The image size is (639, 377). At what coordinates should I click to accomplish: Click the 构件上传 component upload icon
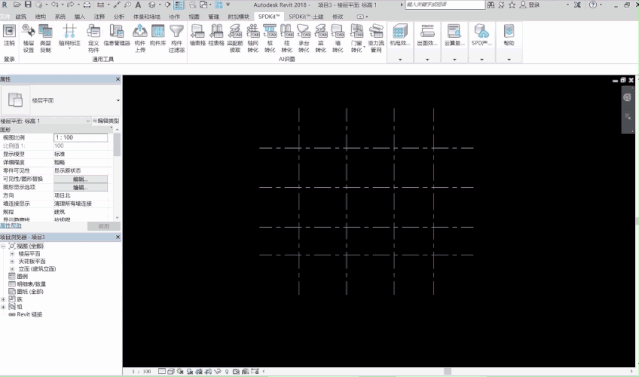(140, 31)
